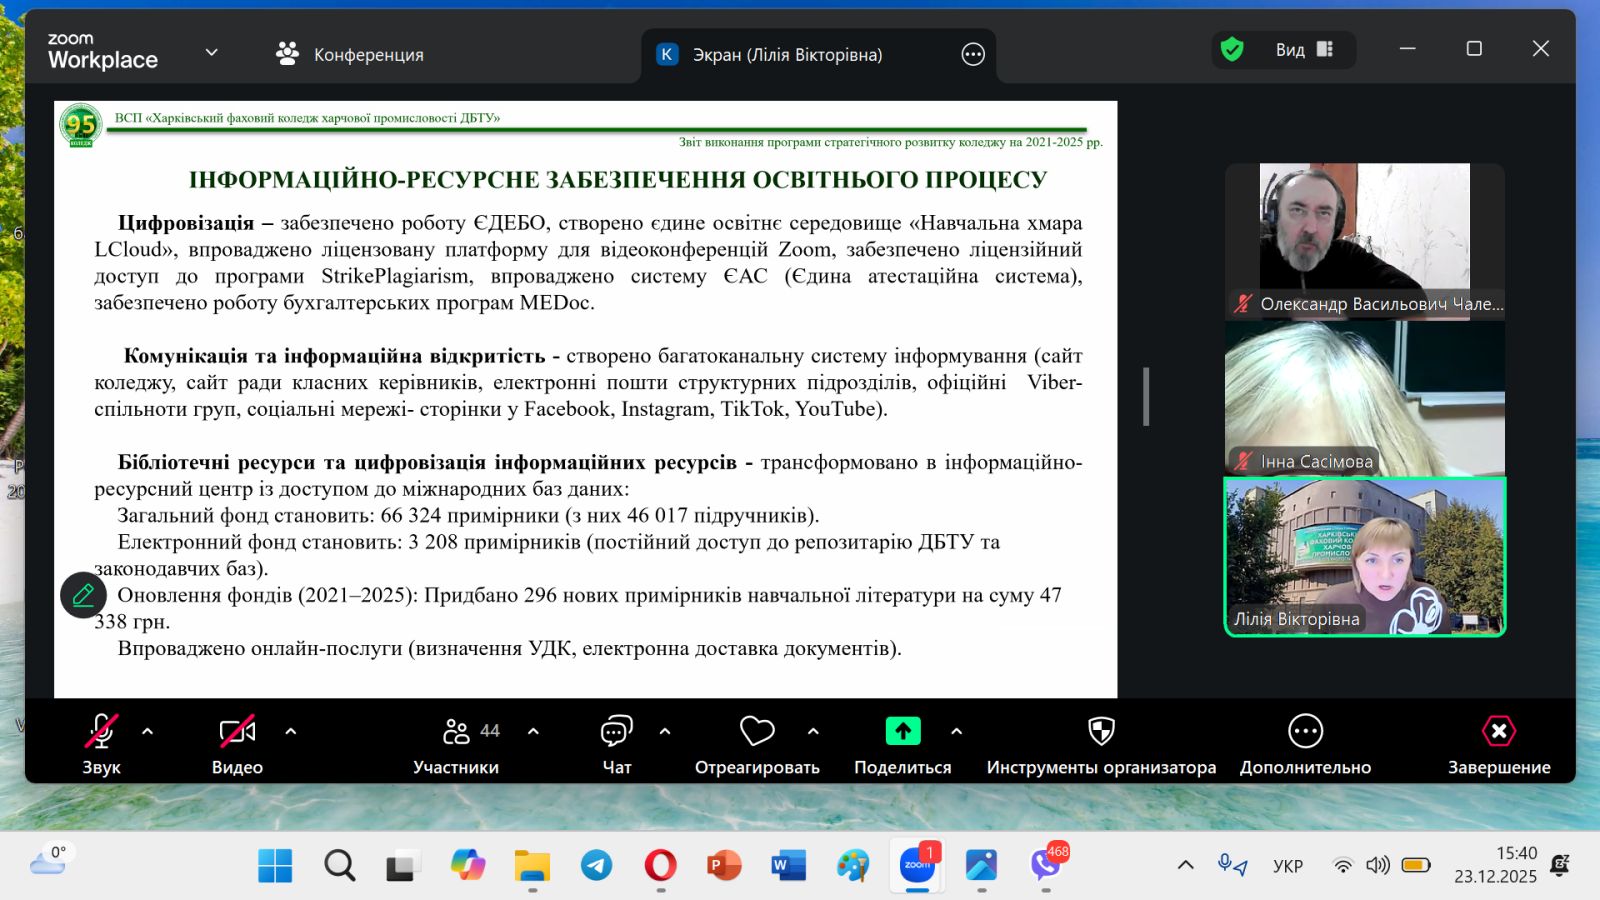
Task: Click the green pencil annotation button
Action: tap(83, 595)
